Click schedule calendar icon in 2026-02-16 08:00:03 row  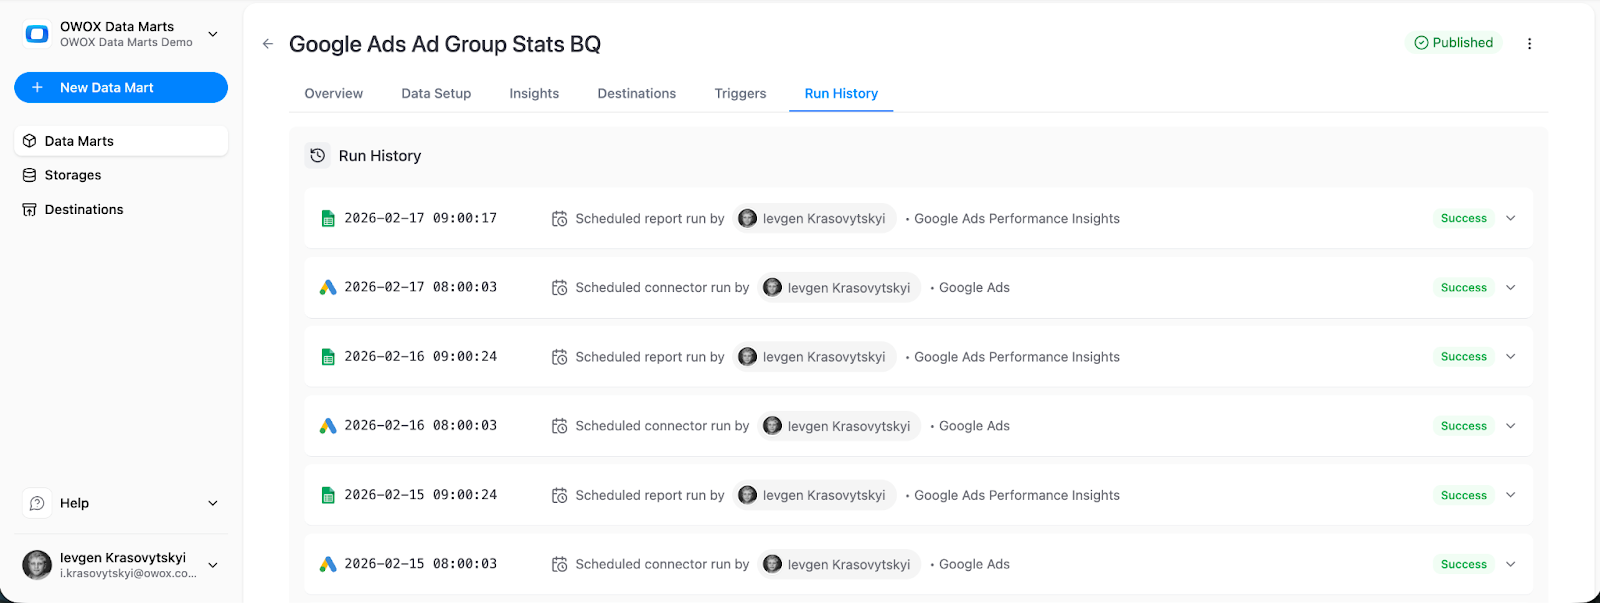[560, 426]
